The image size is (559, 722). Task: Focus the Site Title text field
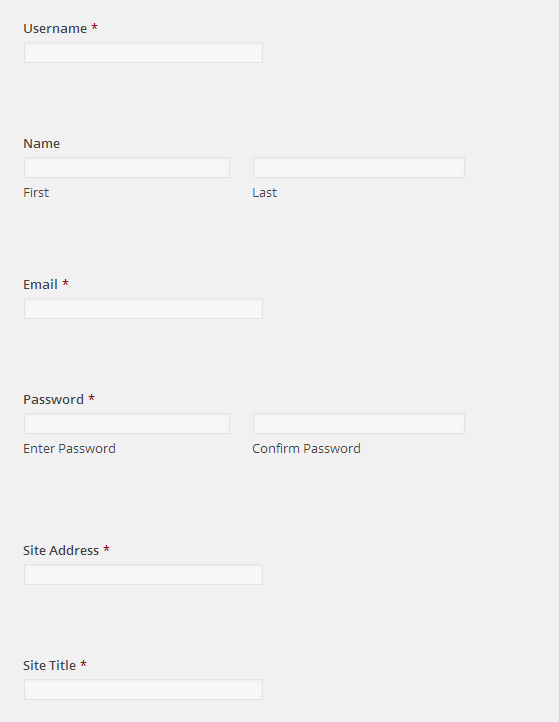click(143, 690)
